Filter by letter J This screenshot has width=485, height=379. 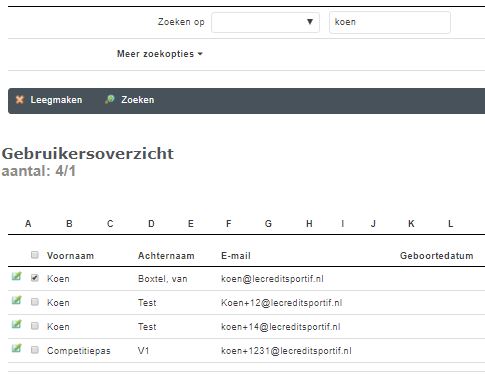373,224
